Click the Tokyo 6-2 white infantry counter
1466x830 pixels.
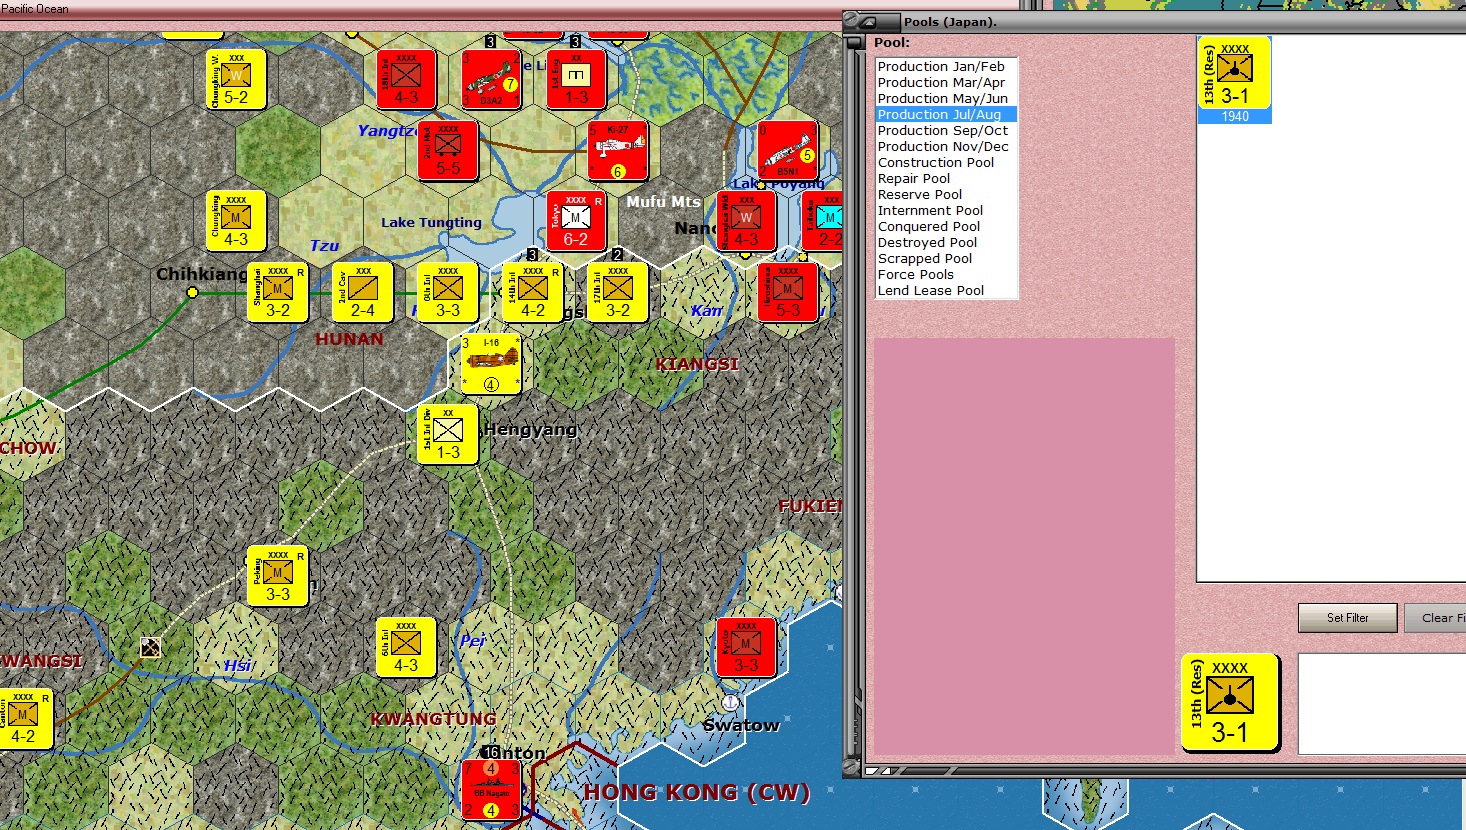tap(576, 221)
